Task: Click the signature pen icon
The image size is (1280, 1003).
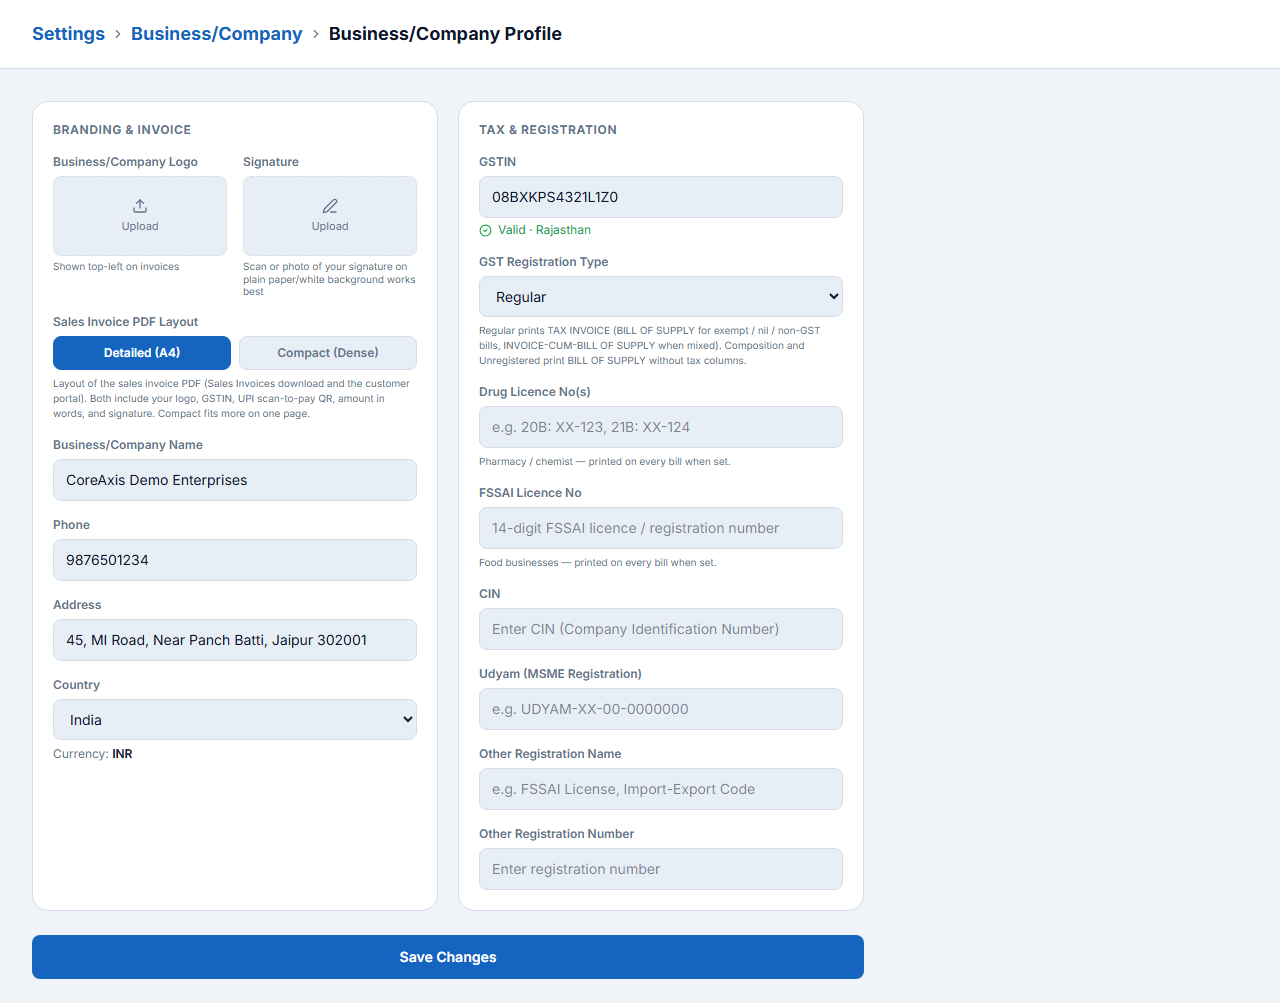Action: (330, 206)
